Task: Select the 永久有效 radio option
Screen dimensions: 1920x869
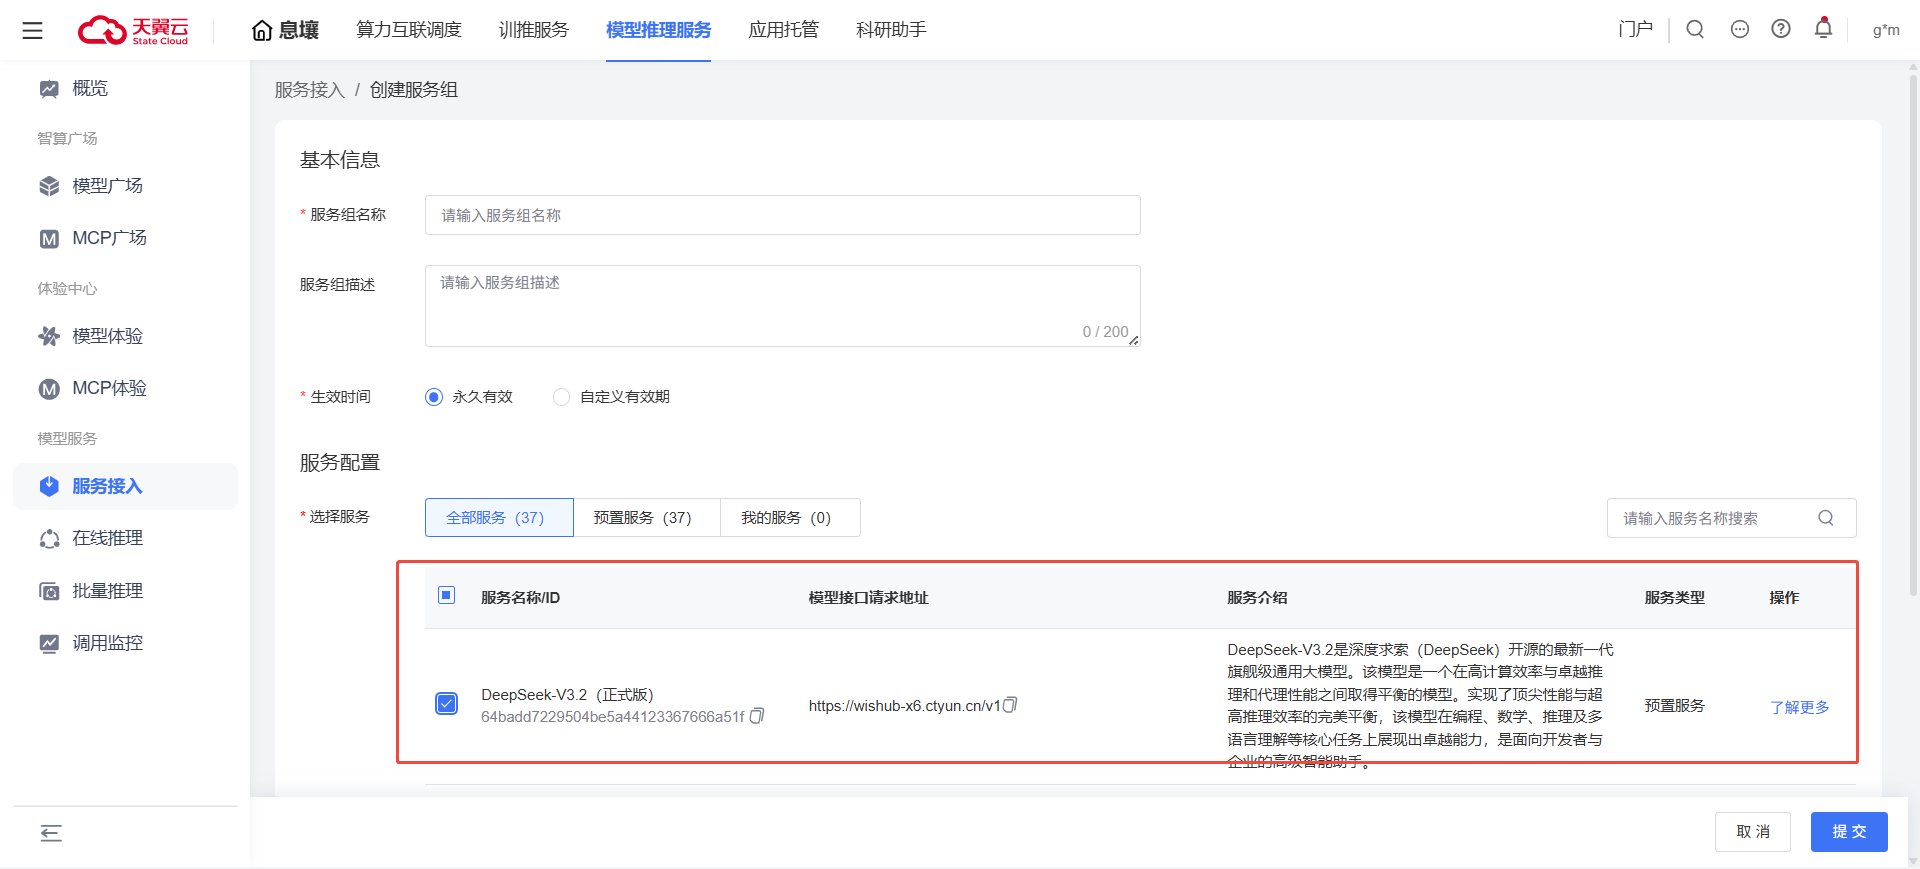Action: click(x=434, y=397)
